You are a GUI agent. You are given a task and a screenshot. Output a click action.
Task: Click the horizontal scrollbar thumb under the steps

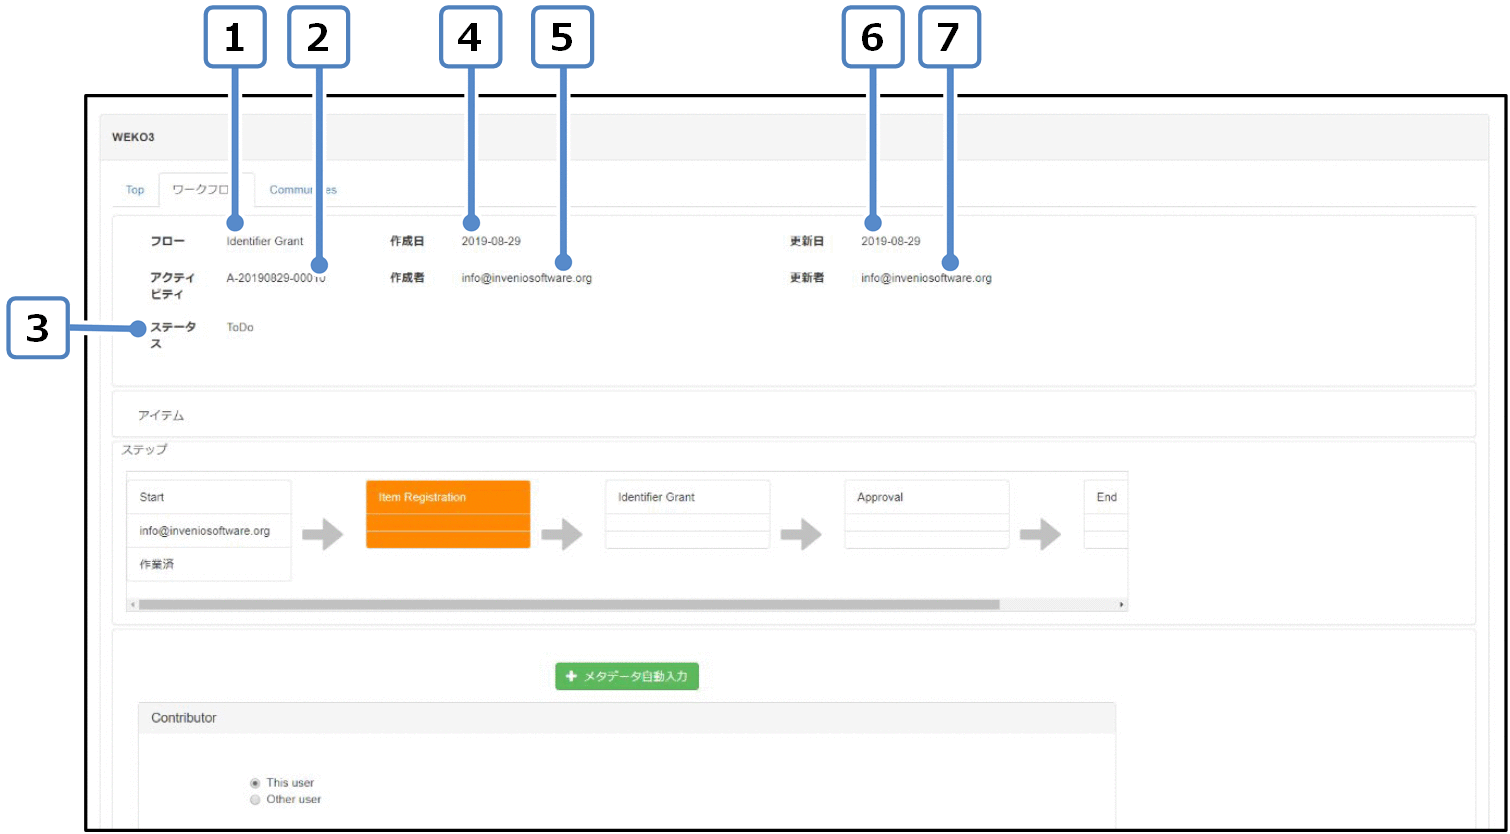(568, 605)
